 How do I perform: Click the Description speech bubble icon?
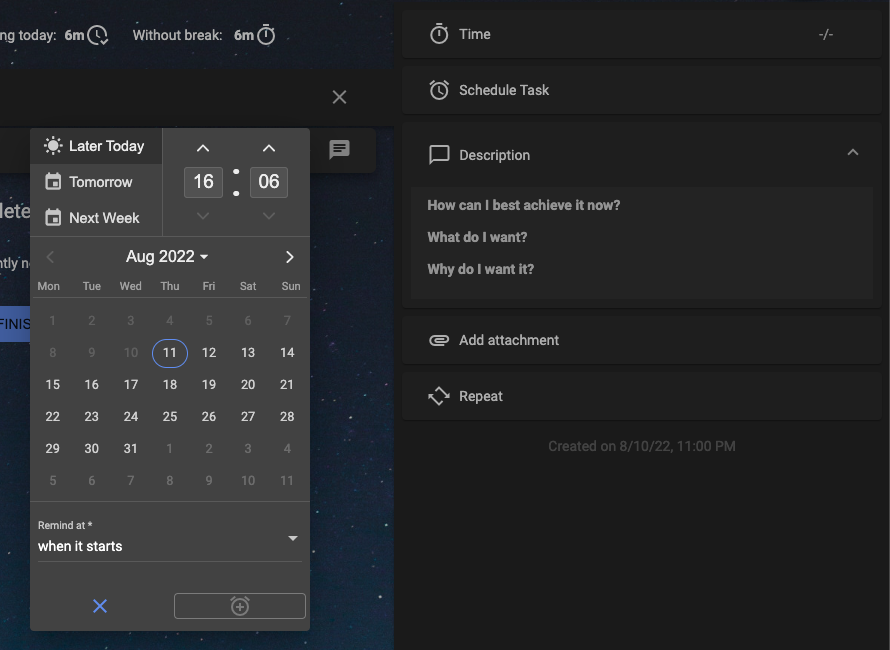point(439,154)
